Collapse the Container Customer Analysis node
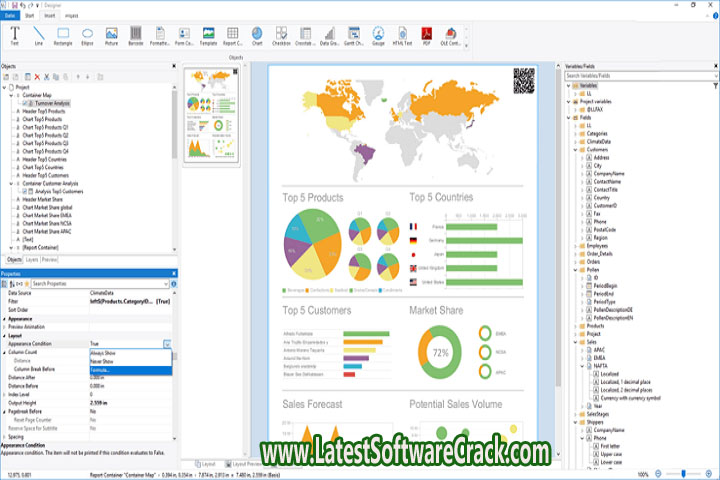This screenshot has height=480, width=720. [11, 184]
